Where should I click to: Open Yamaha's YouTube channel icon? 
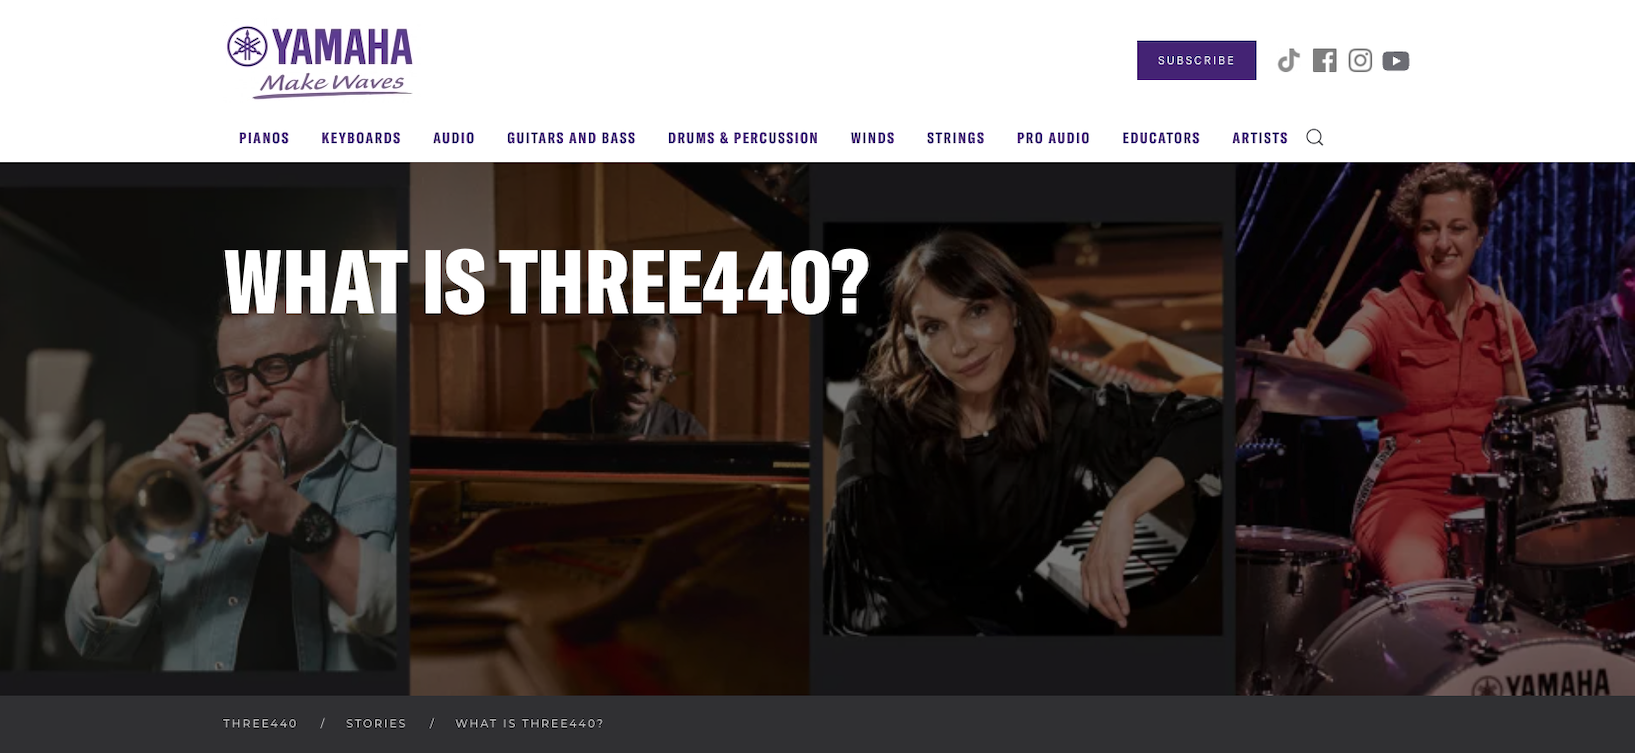click(x=1396, y=61)
